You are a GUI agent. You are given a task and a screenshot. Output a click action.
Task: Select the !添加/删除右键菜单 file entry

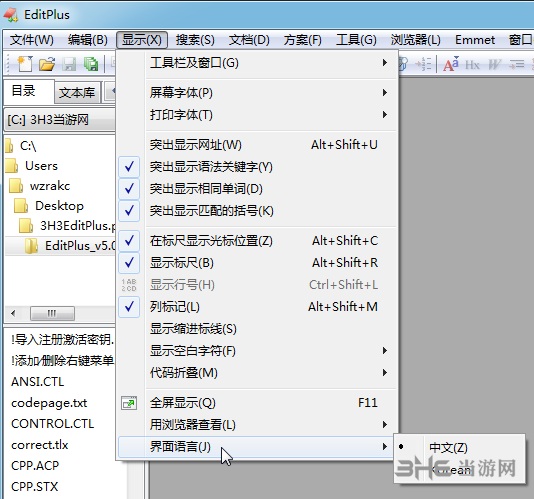pyautogui.click(x=63, y=360)
